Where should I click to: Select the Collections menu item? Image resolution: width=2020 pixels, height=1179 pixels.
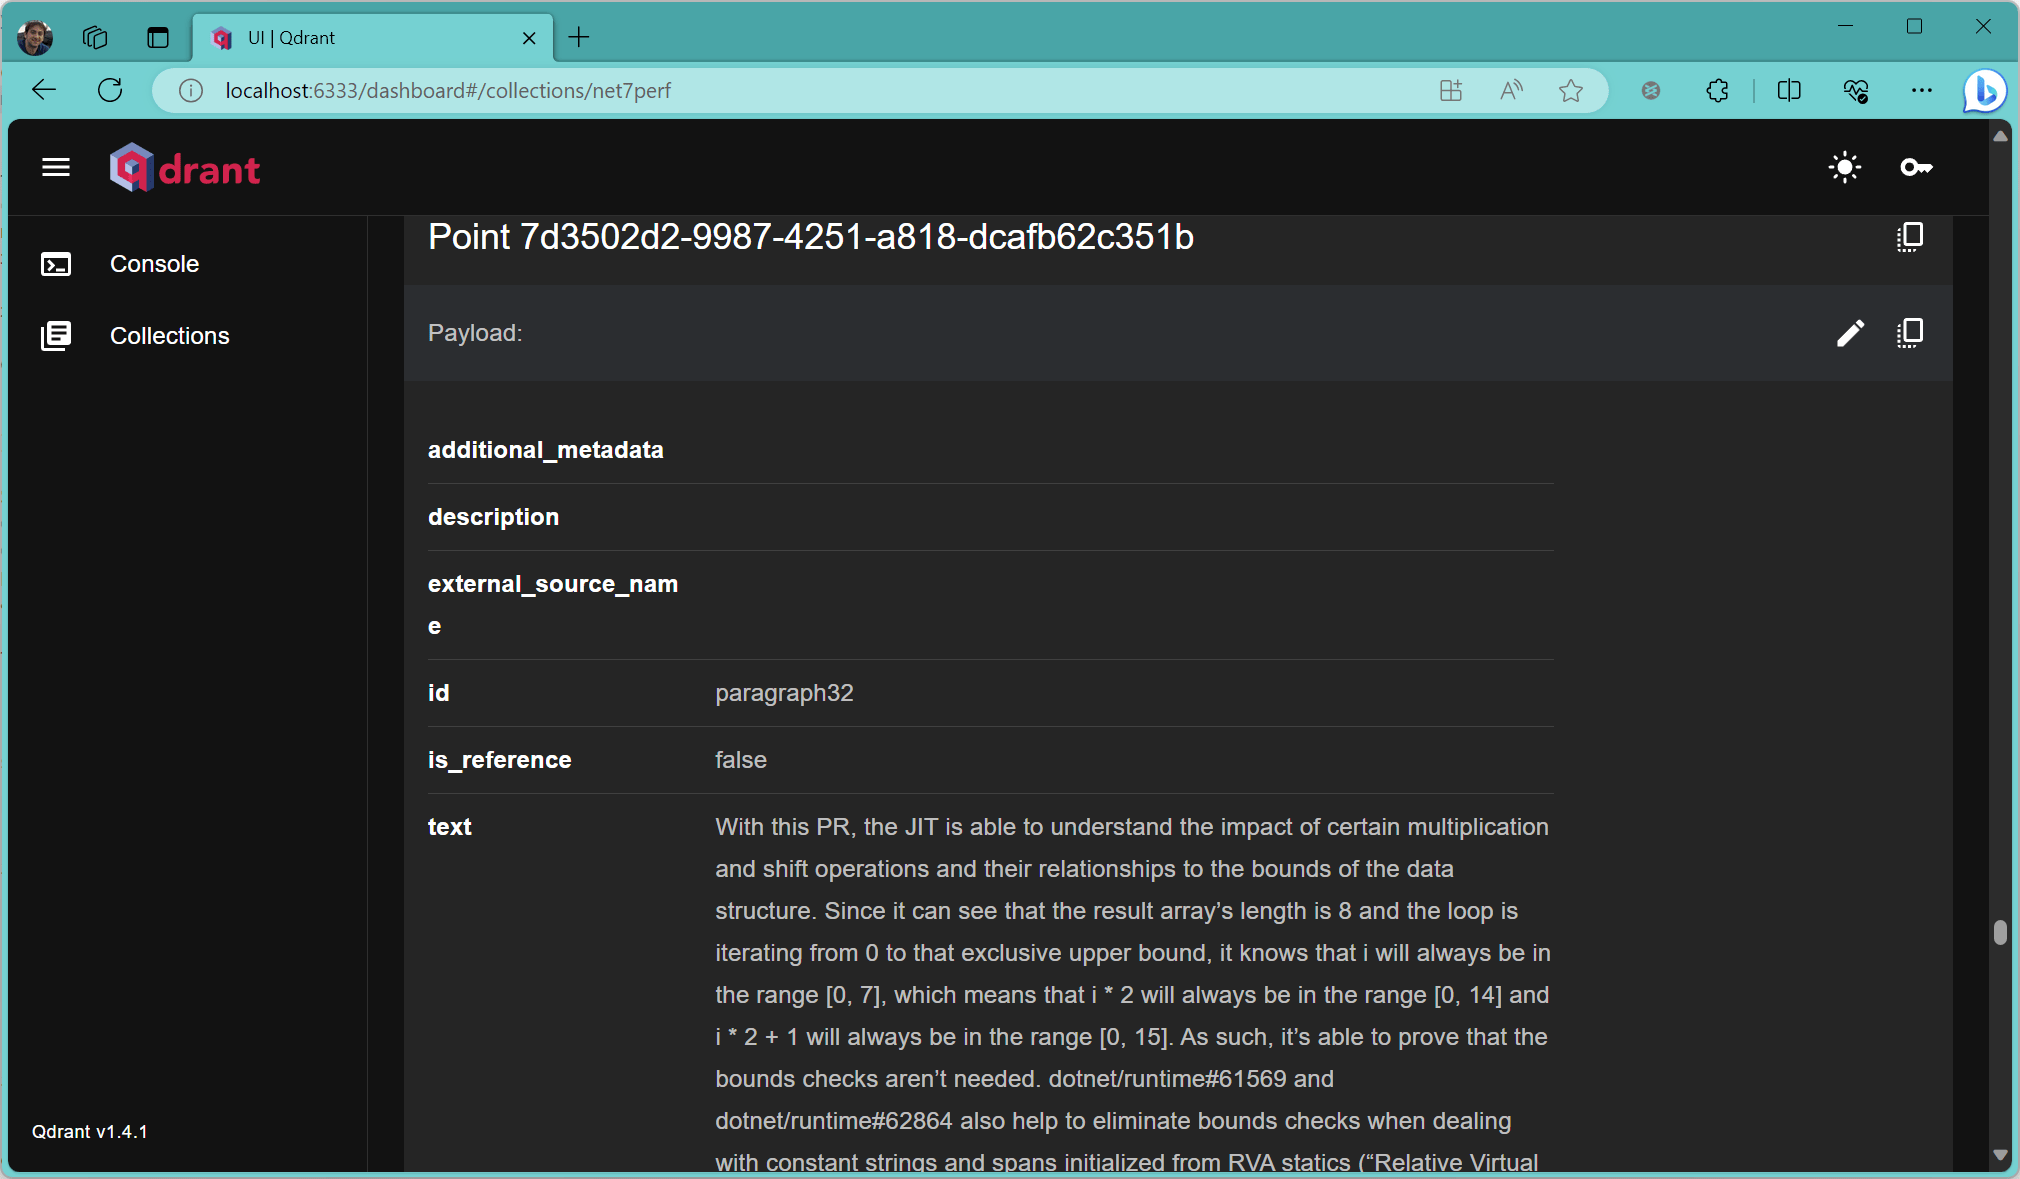[x=170, y=335]
